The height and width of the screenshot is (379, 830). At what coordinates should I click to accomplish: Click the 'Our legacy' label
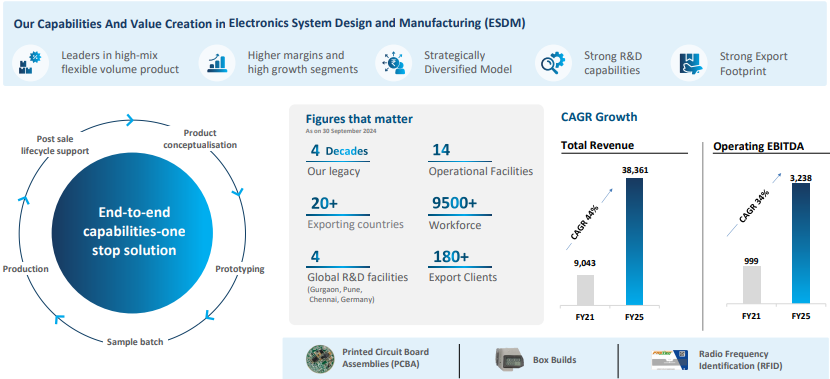click(333, 172)
